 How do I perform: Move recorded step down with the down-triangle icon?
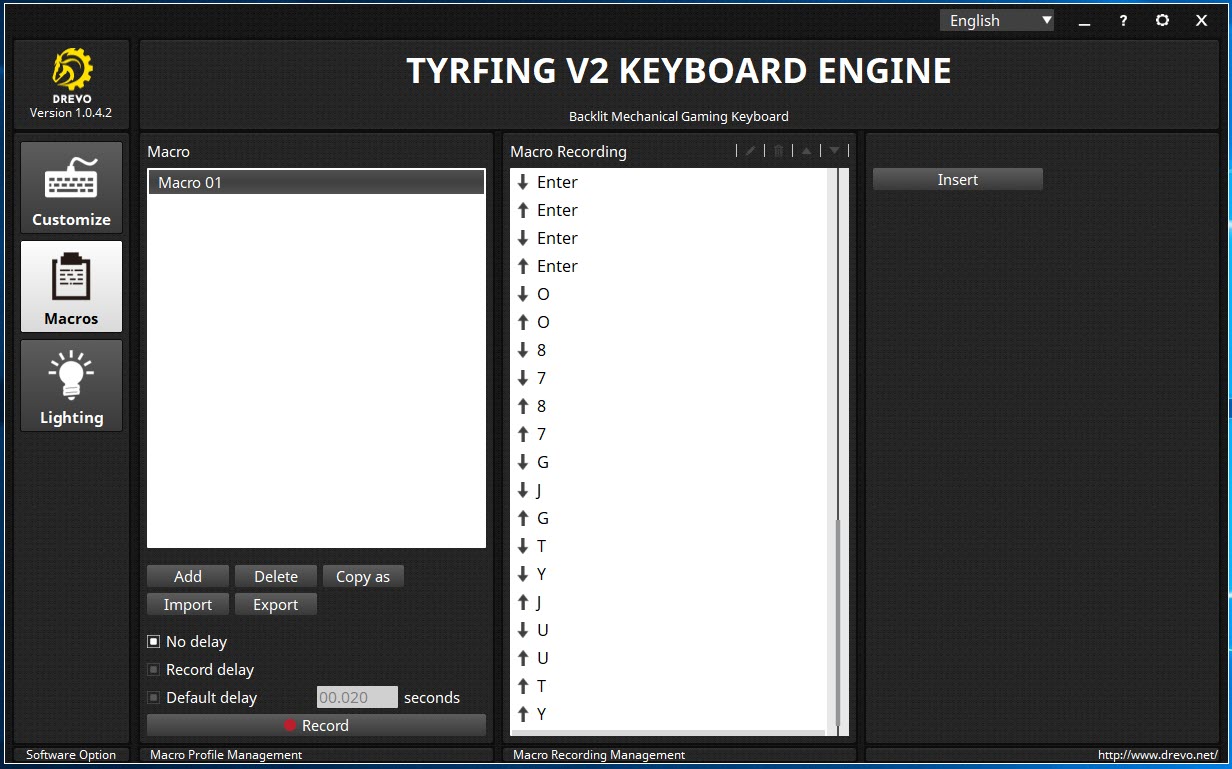[834, 151]
